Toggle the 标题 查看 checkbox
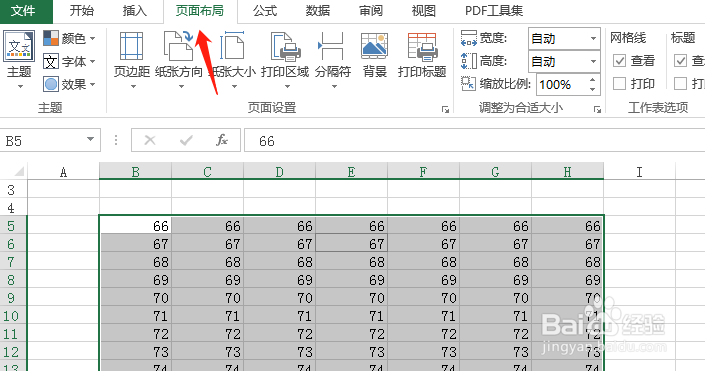705x371 pixels. [x=680, y=60]
